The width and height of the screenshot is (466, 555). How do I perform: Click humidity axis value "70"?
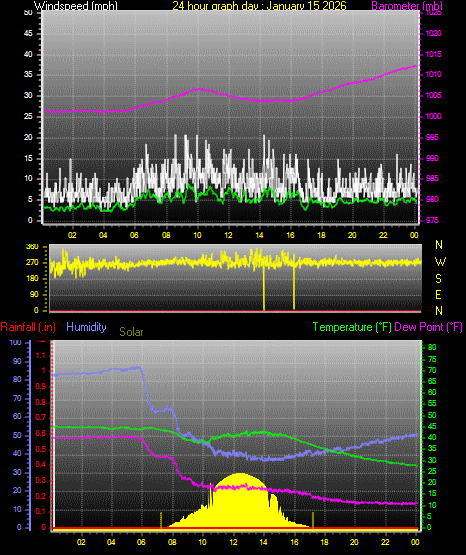17,398
